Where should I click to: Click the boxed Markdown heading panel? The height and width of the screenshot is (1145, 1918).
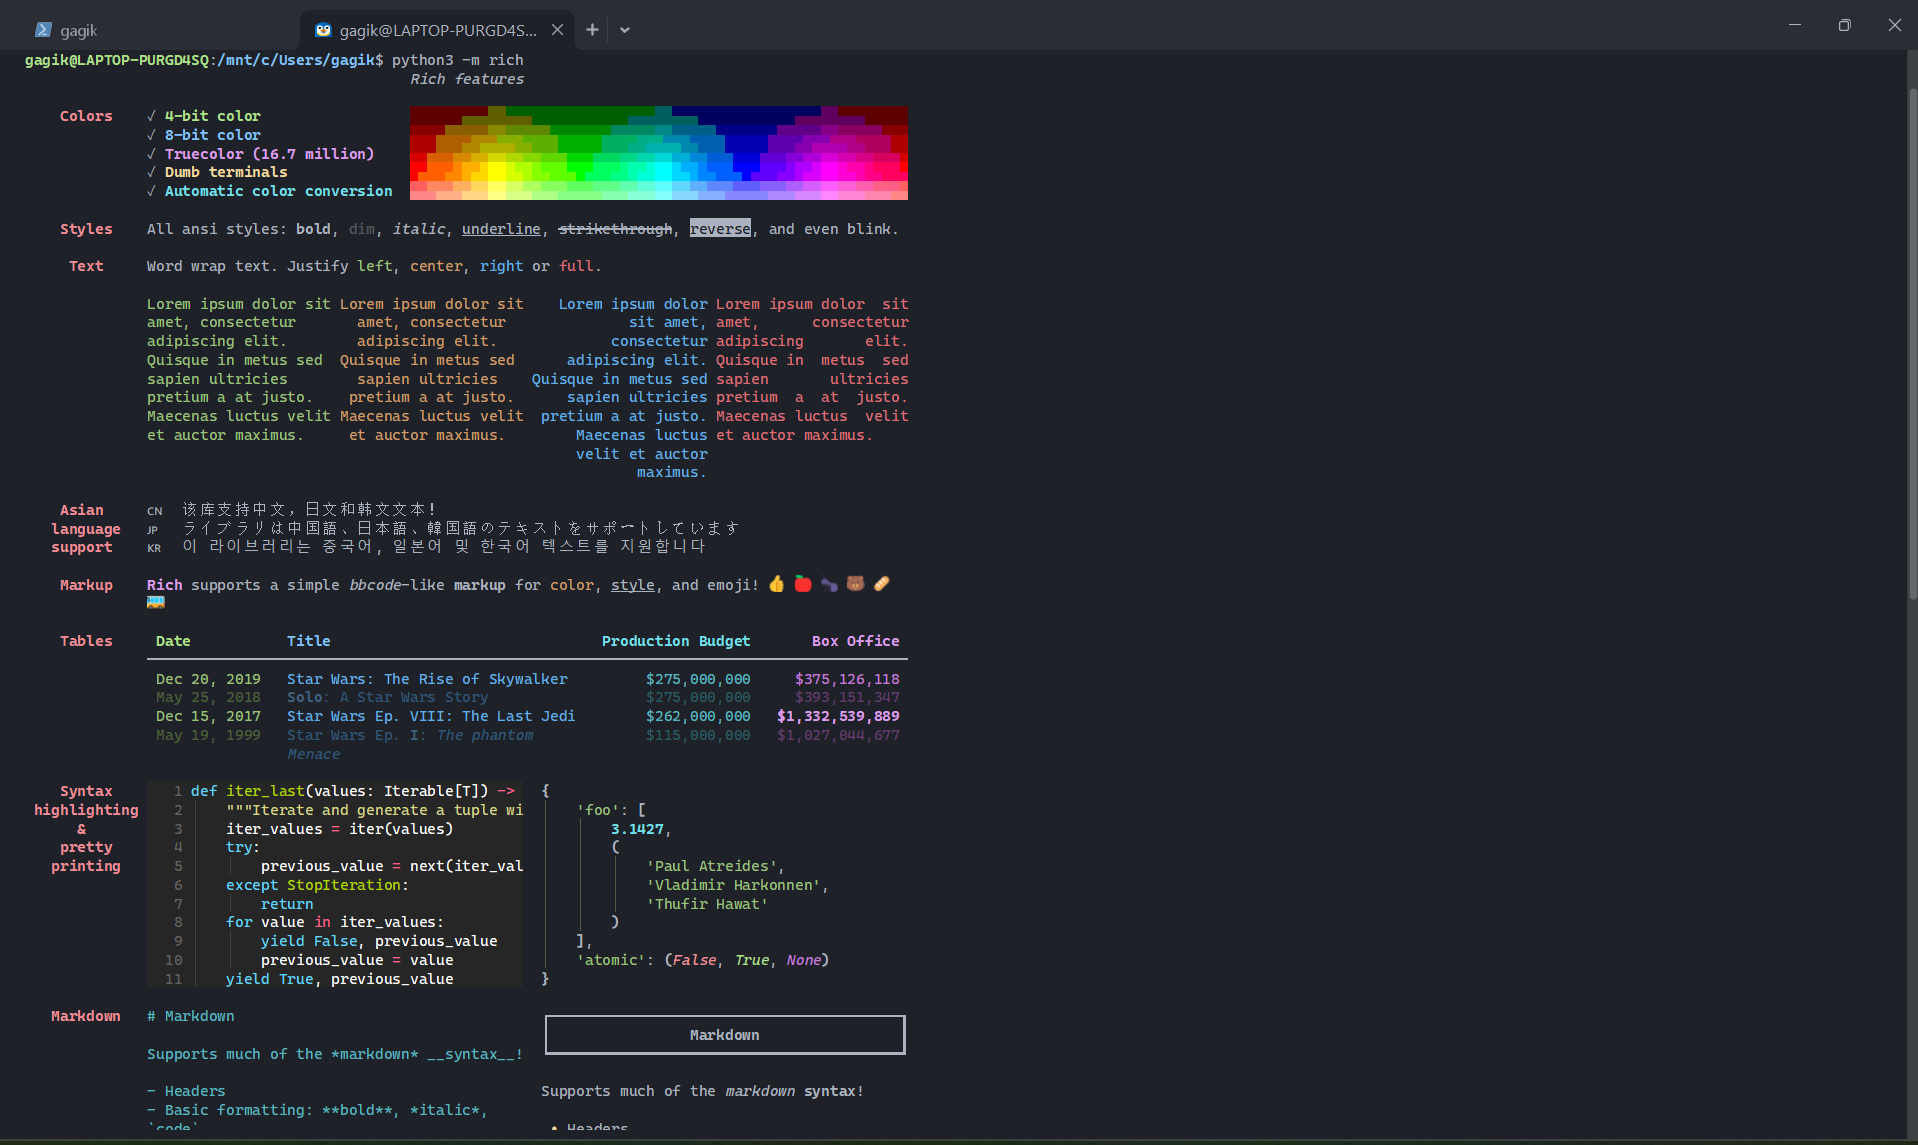click(725, 1035)
